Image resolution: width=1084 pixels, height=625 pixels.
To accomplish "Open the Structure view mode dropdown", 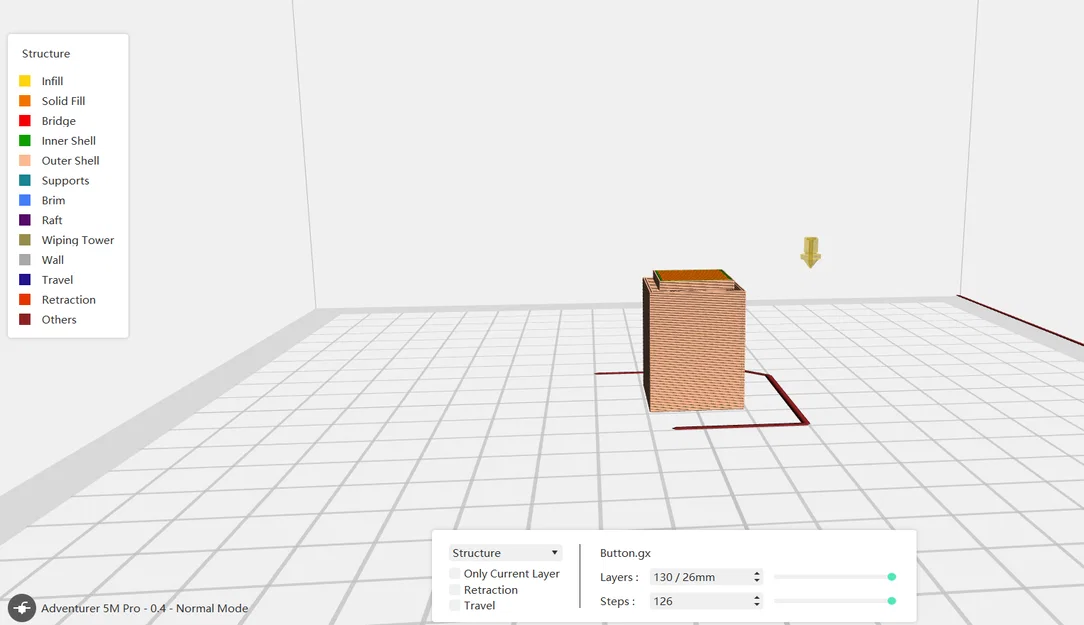I will click(x=505, y=553).
